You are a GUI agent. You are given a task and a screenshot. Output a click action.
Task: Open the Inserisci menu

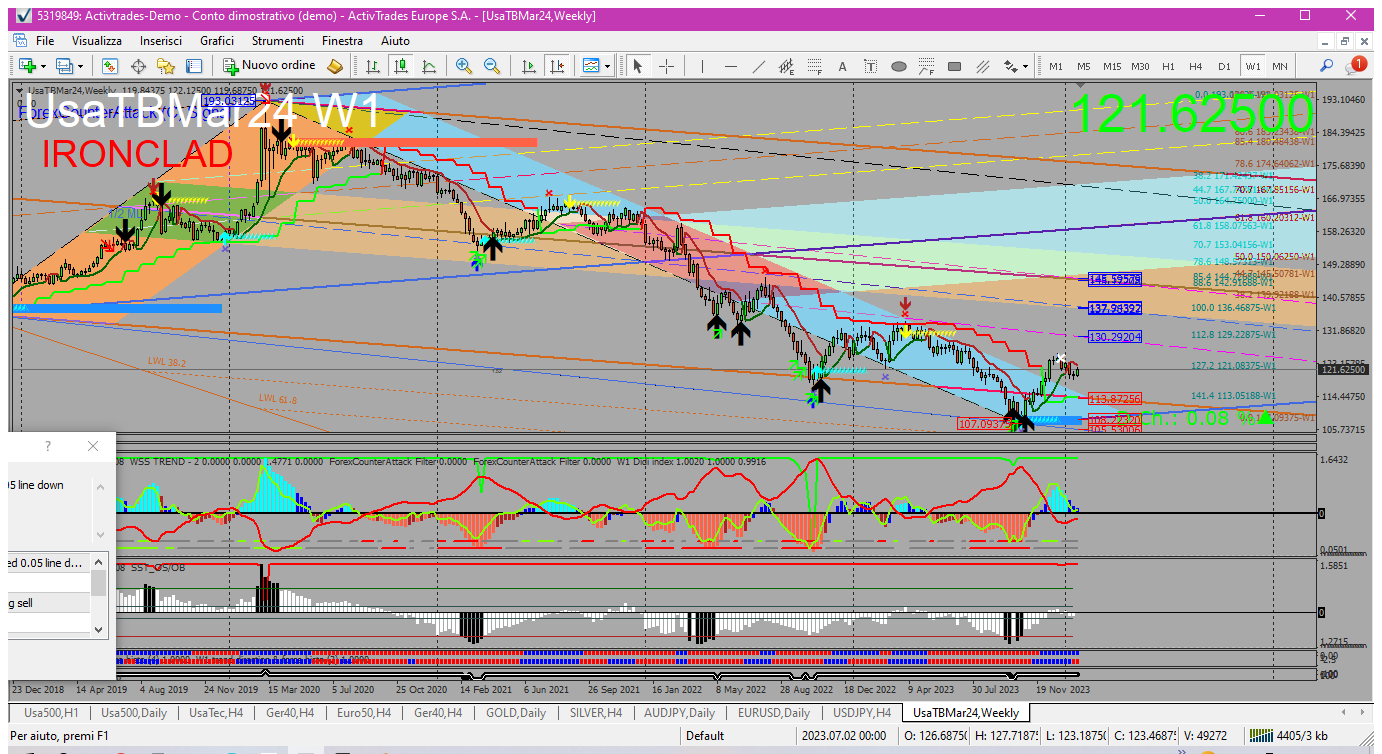[x=161, y=41]
